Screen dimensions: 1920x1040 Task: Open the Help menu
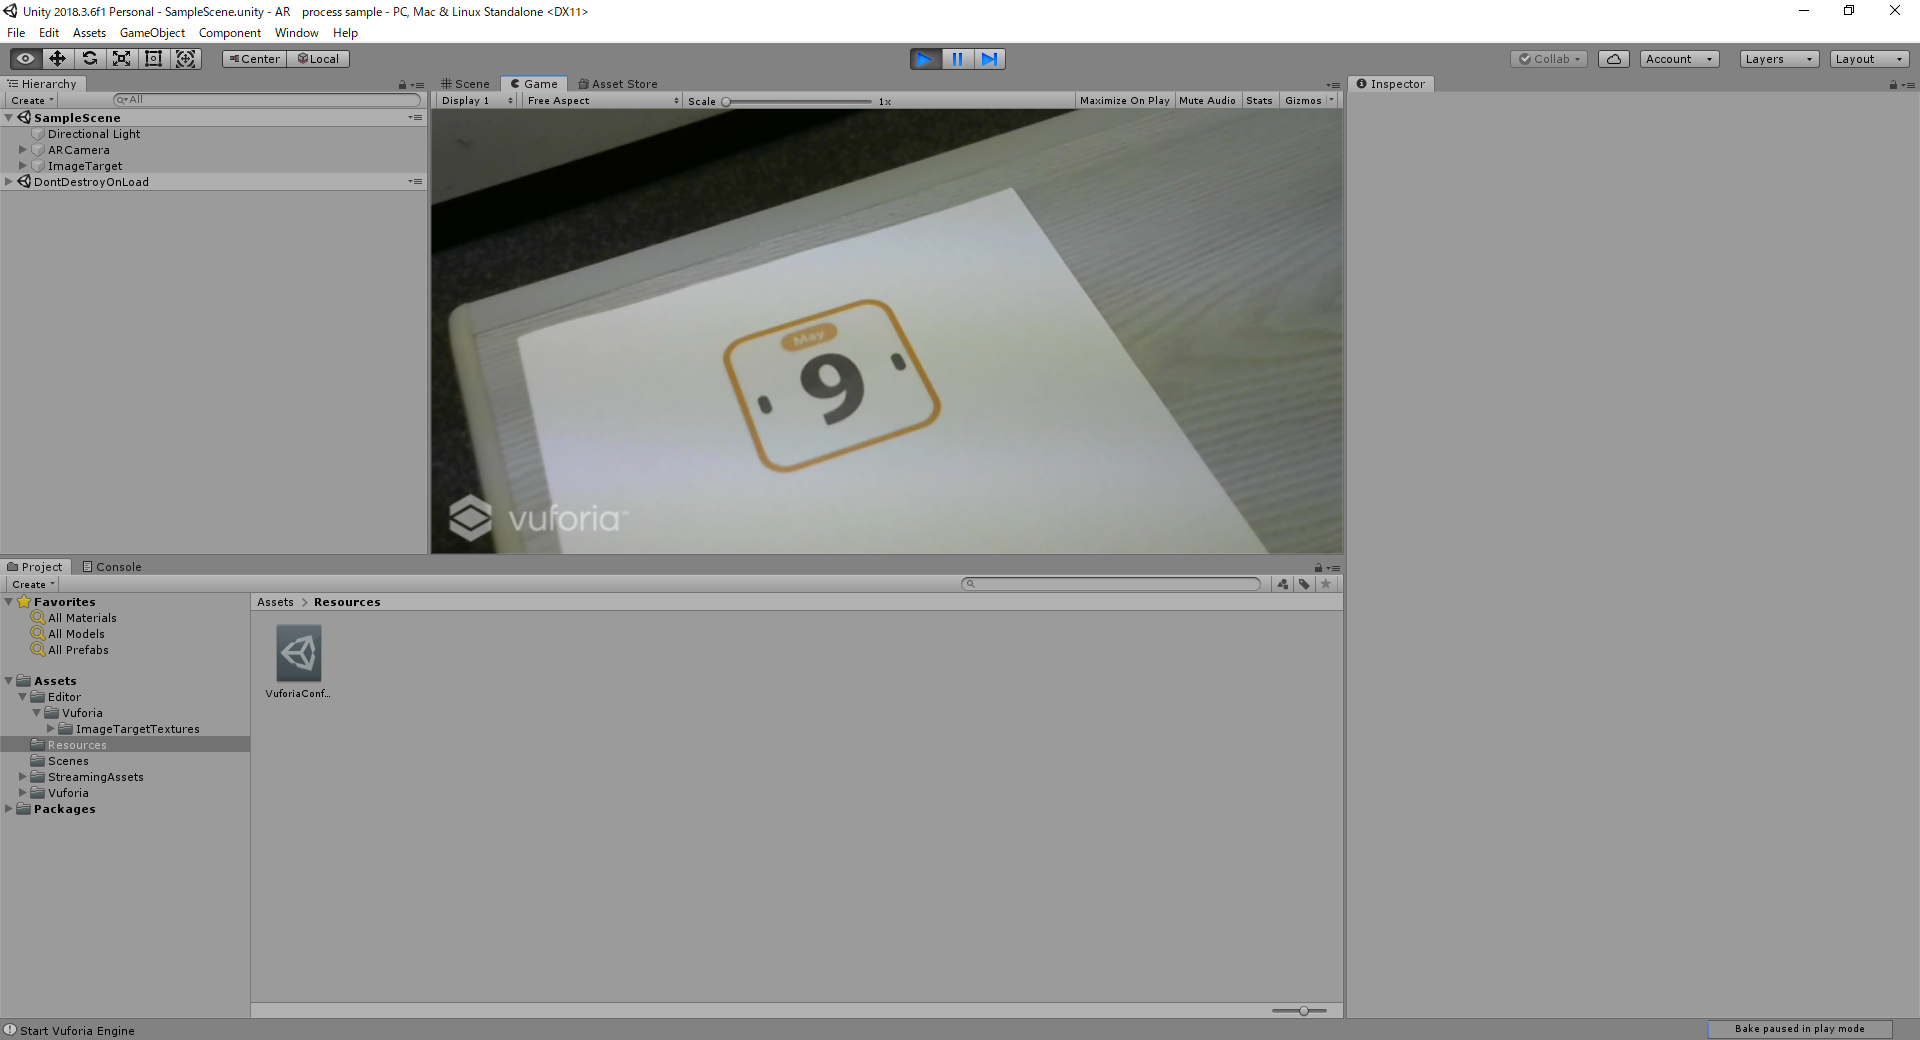(345, 33)
